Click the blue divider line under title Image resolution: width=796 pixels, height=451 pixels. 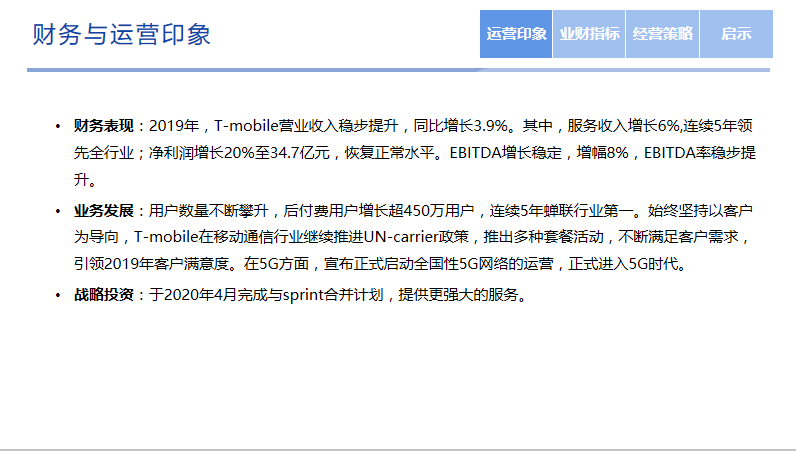click(398, 70)
